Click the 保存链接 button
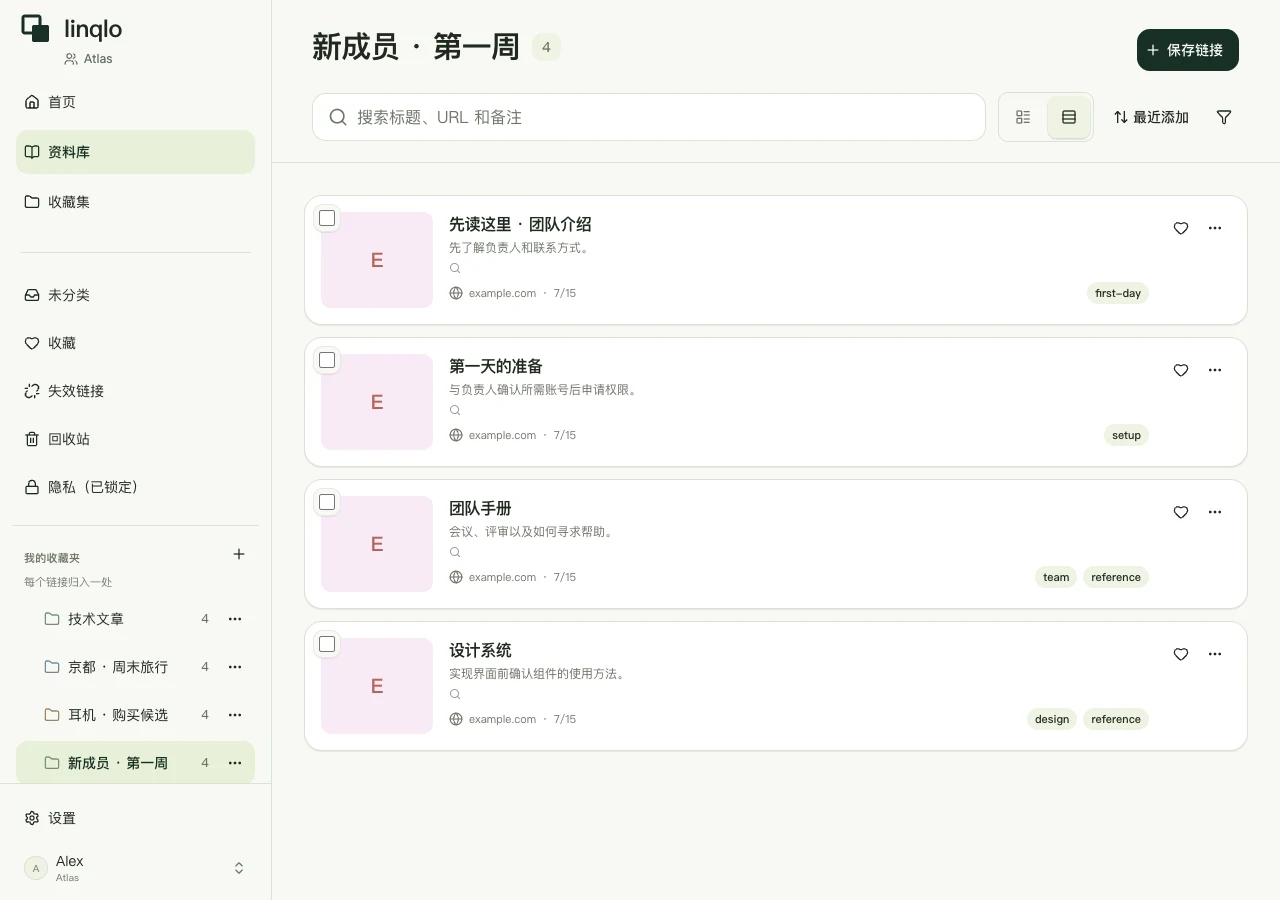Viewport: 1280px width, 900px height. pyautogui.click(x=1188, y=50)
